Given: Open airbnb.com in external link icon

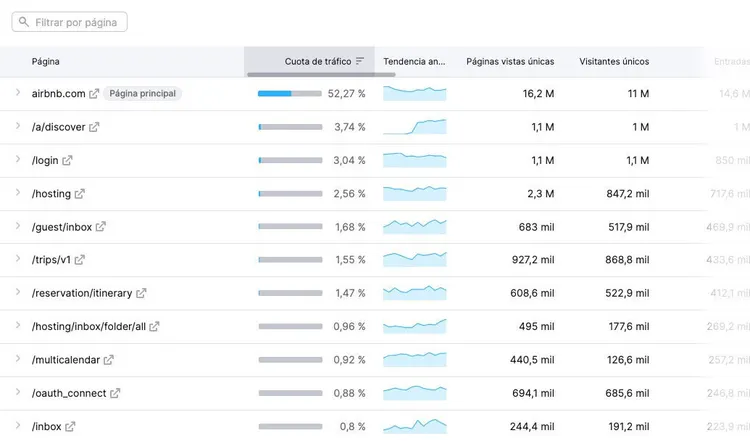Looking at the screenshot, I should tap(94, 94).
